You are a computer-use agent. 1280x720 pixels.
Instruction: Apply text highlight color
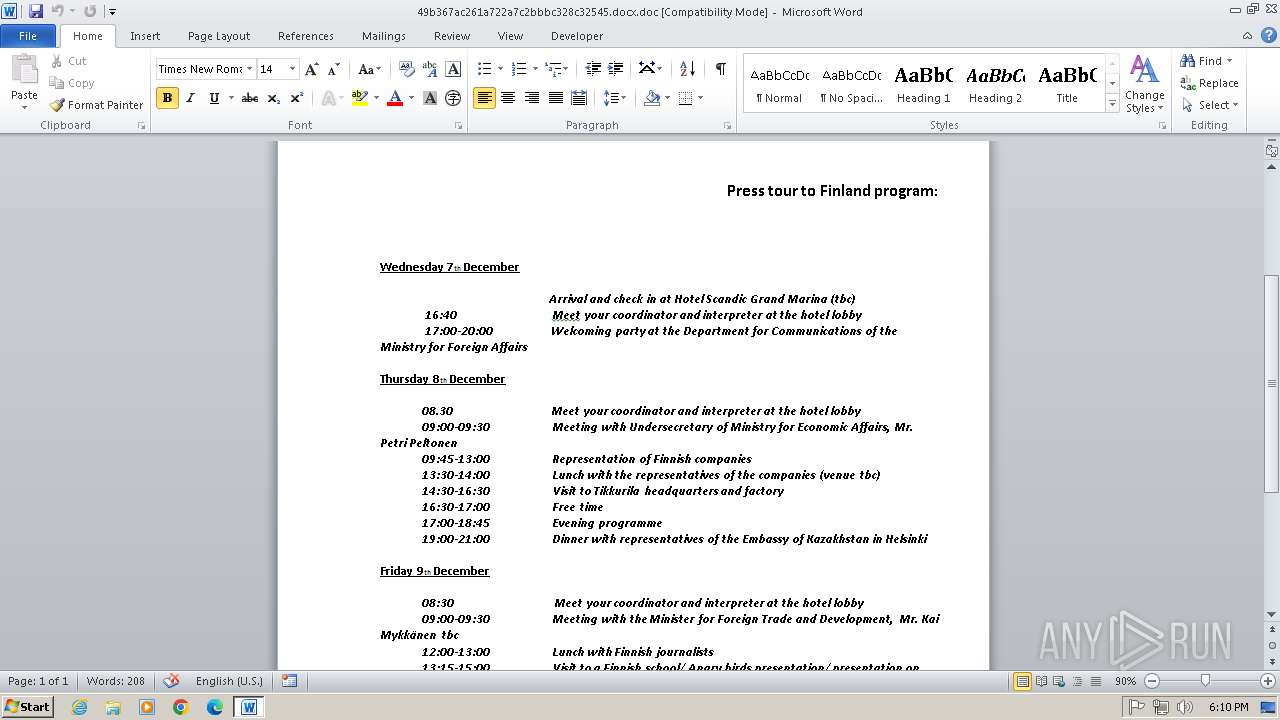click(360, 98)
